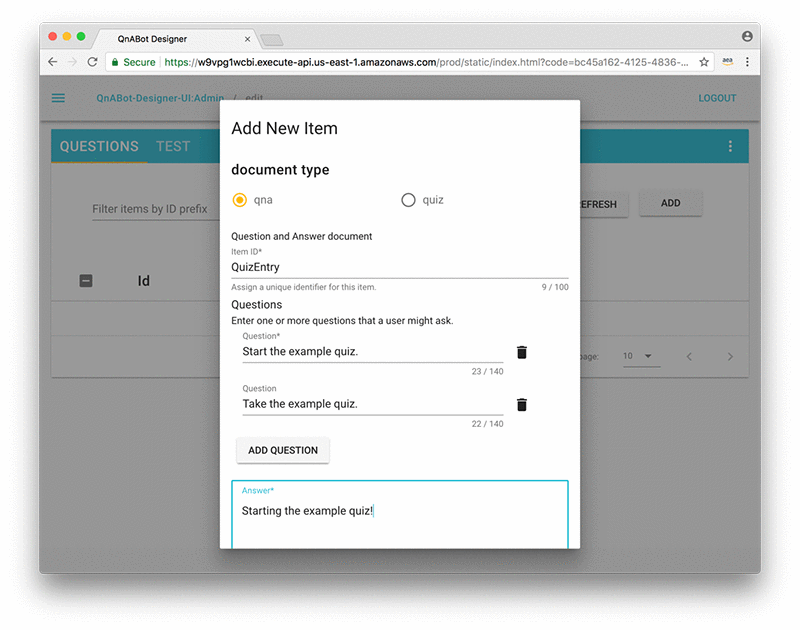
Task: Click the QnABot-Designer-UI:Admin breadcrumb
Action: [160, 98]
